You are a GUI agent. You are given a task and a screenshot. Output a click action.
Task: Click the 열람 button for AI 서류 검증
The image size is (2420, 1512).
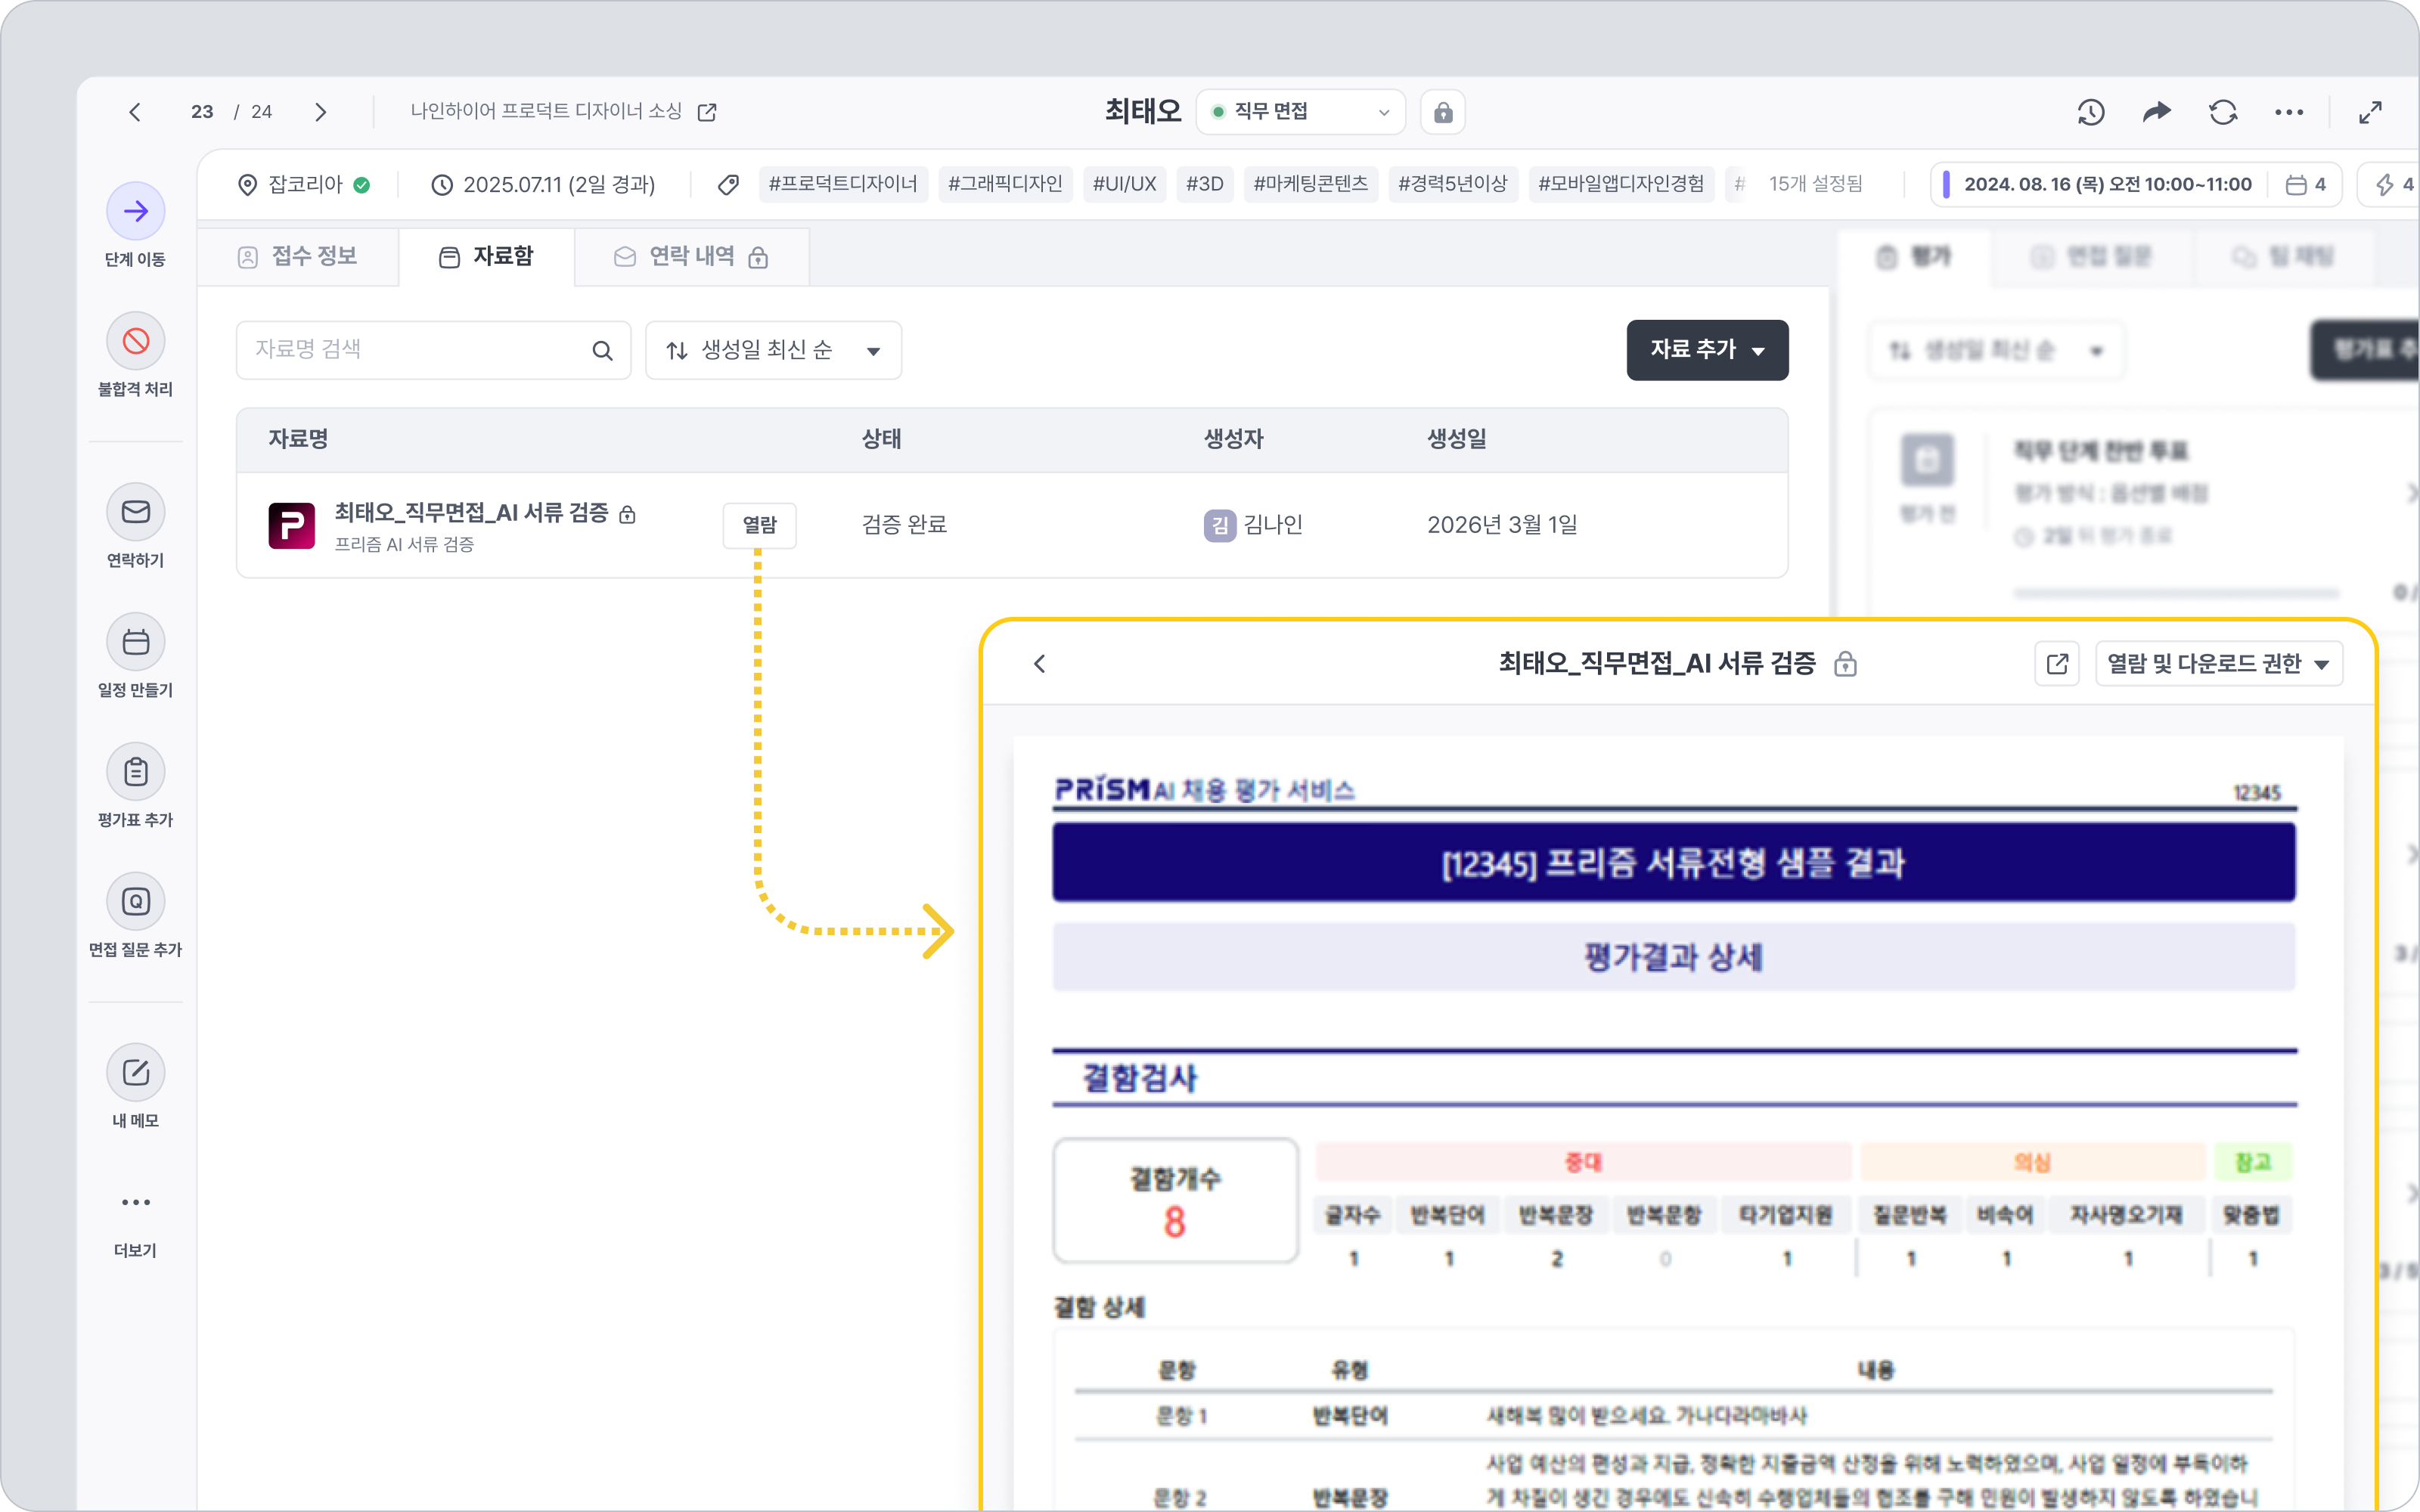[759, 525]
